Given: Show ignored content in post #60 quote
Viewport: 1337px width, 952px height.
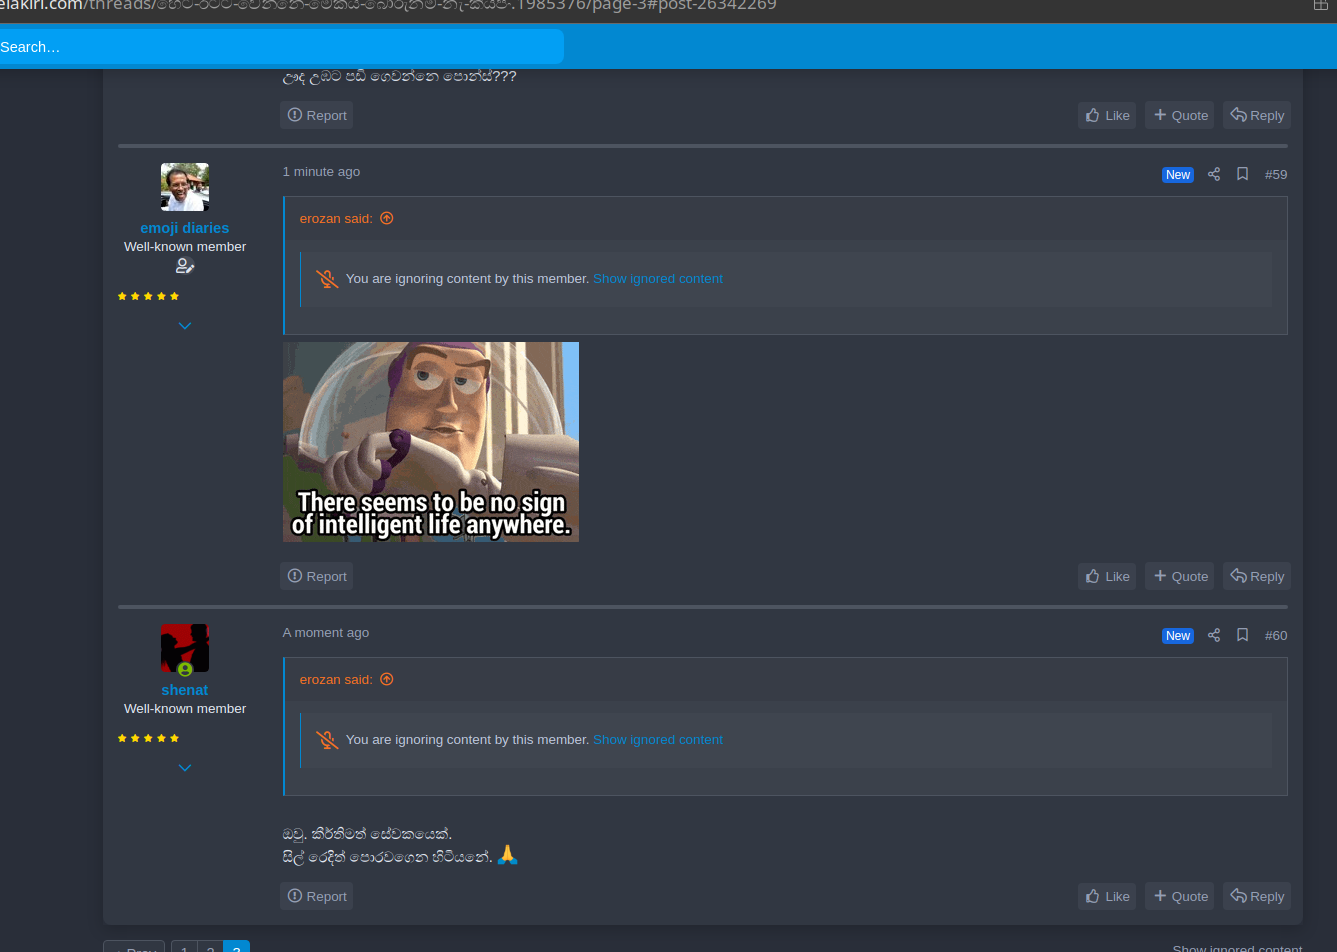Looking at the screenshot, I should 658,740.
